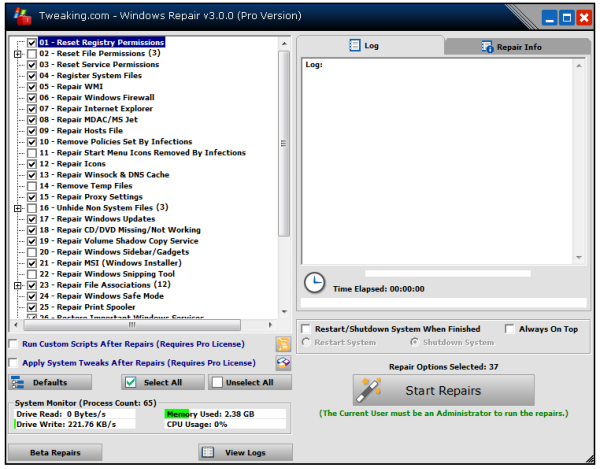This screenshot has height=469, width=600.
Task: Open the custom scripts editor icon
Action: click(283, 344)
